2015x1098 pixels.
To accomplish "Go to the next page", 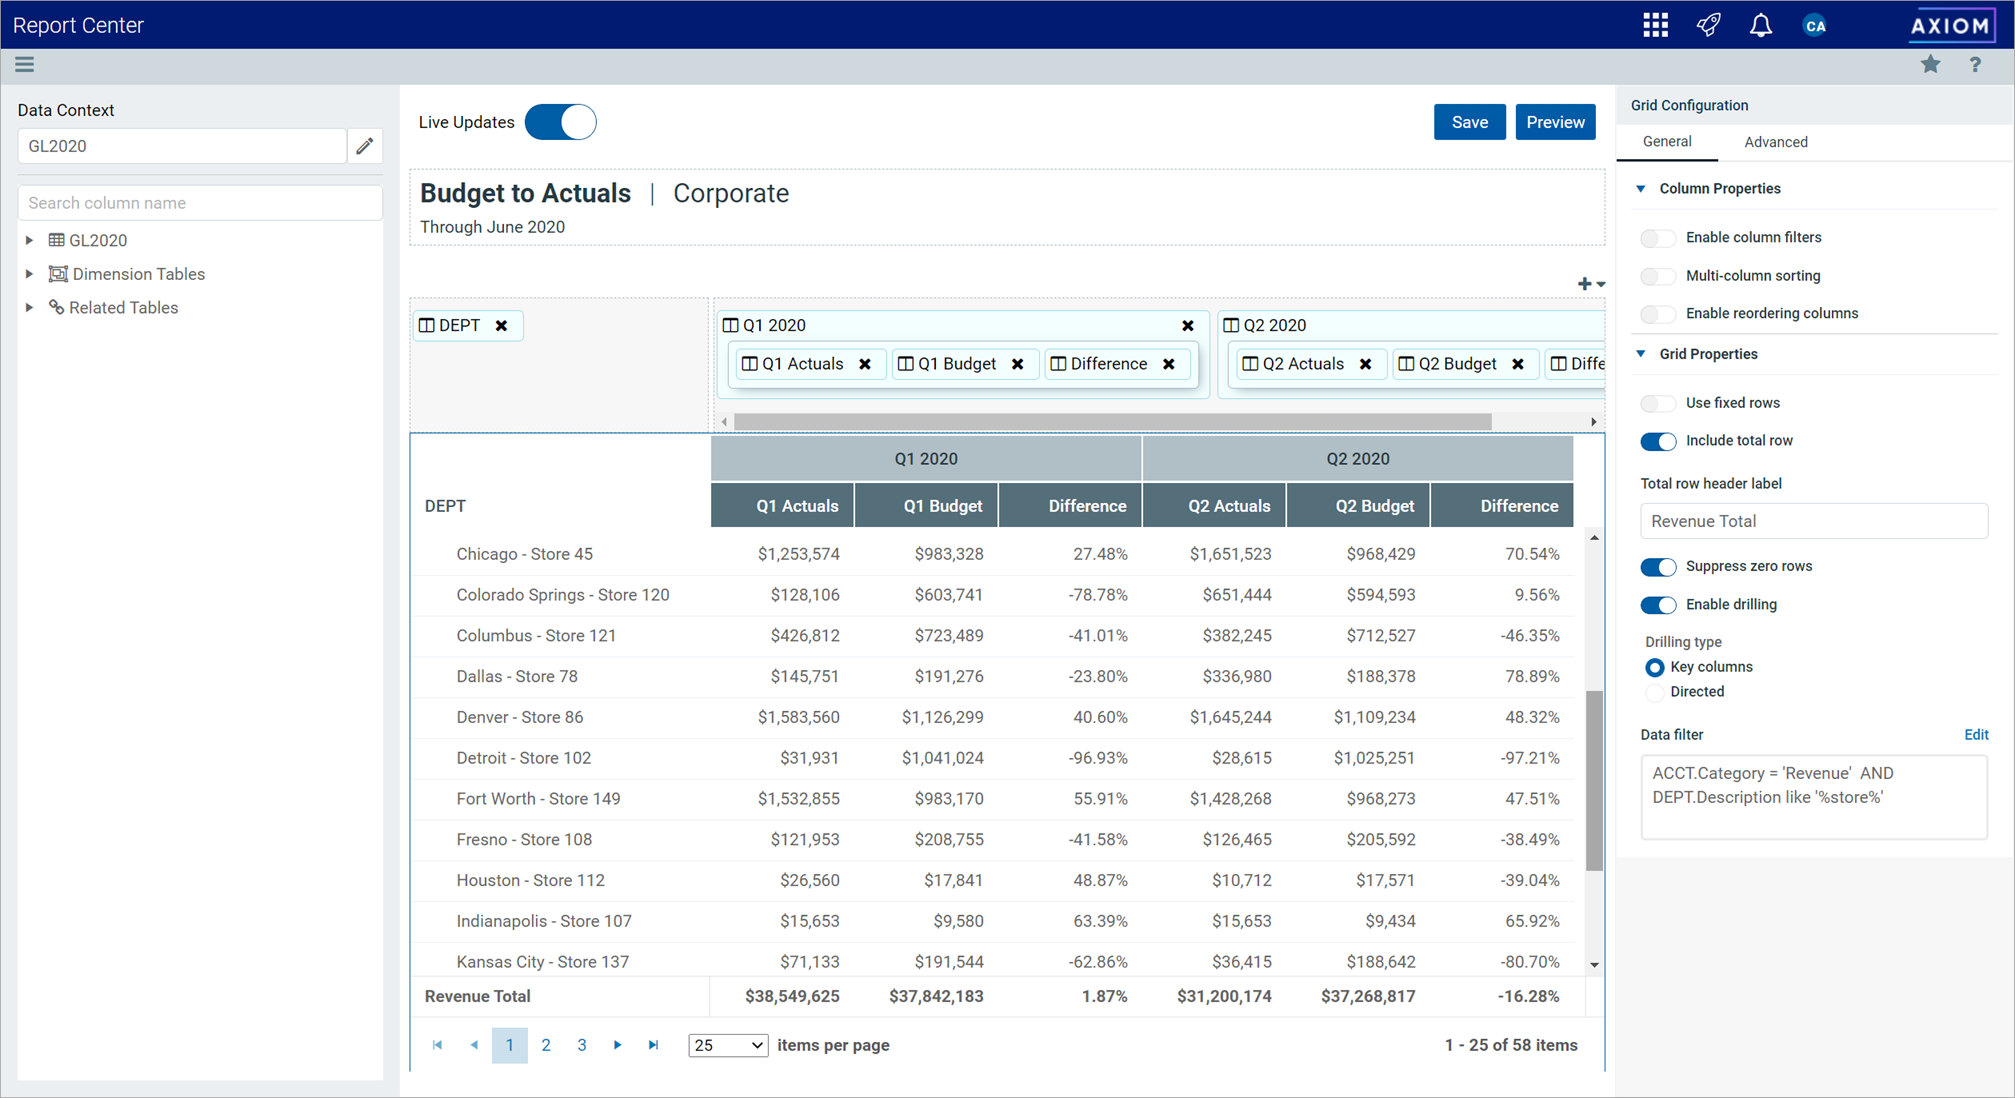I will pyautogui.click(x=618, y=1045).
